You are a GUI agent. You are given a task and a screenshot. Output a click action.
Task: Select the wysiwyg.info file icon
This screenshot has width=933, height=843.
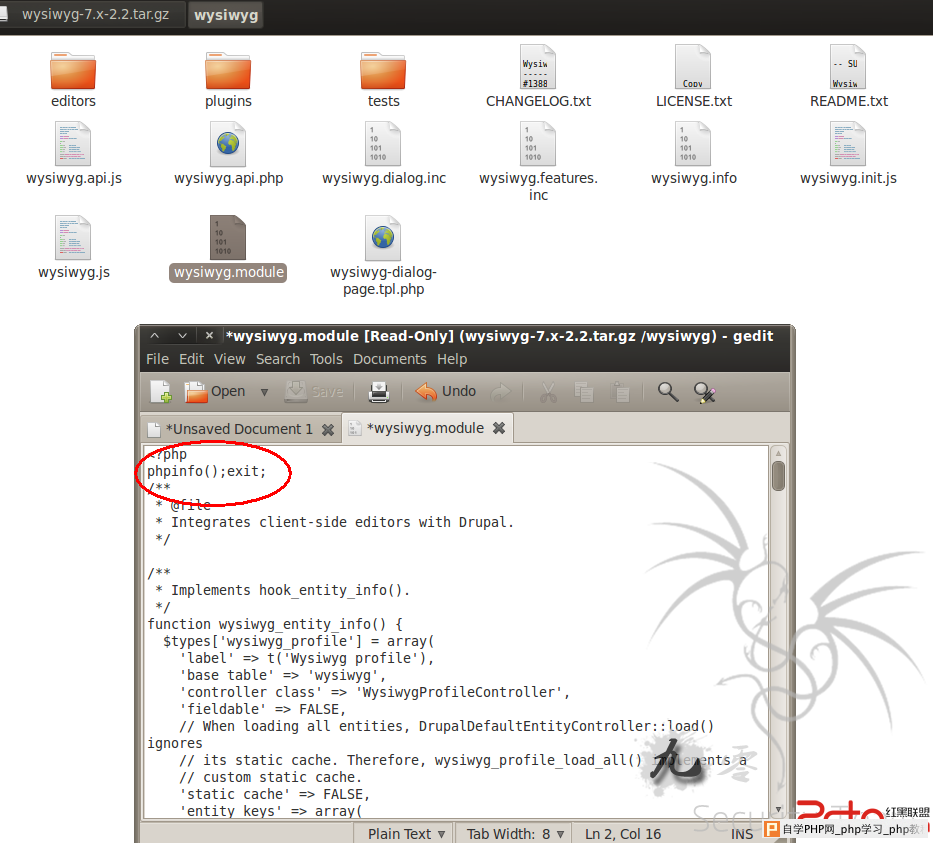693,144
